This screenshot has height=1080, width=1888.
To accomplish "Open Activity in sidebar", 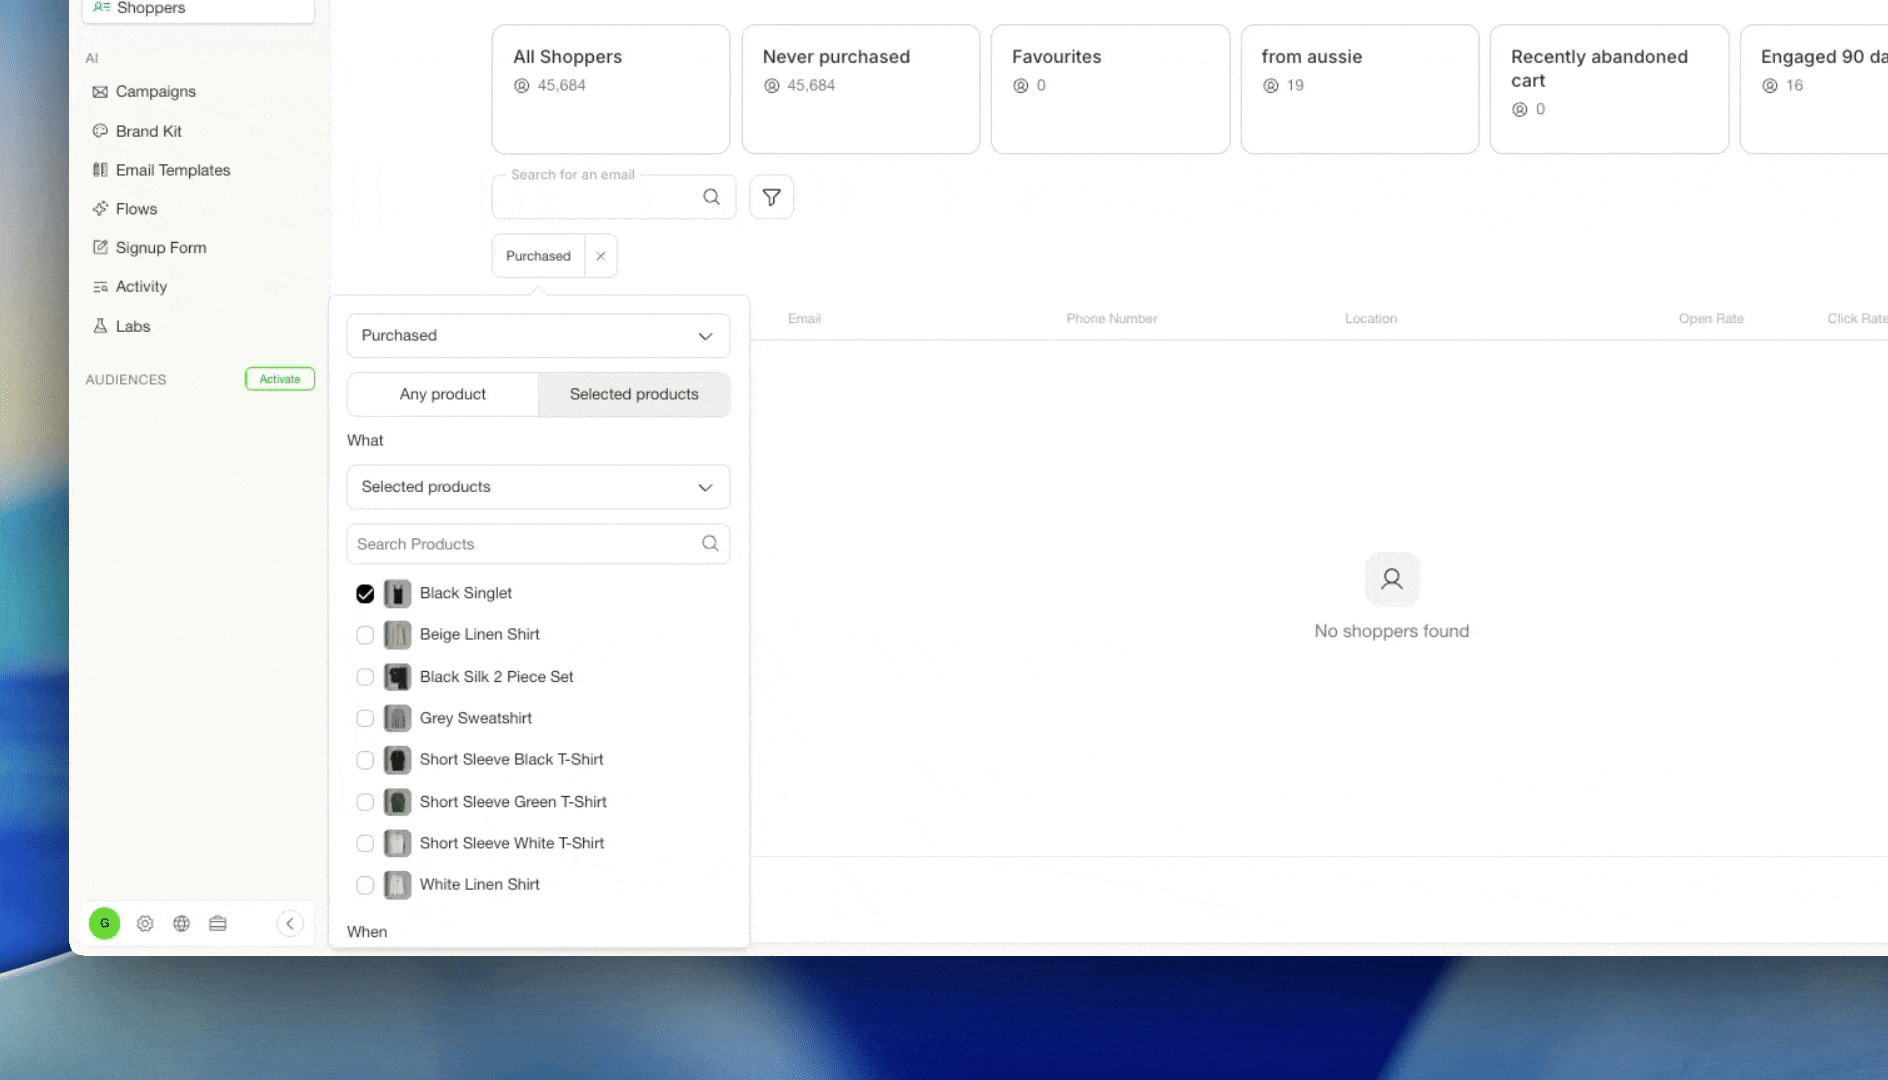I will pyautogui.click(x=130, y=287).
